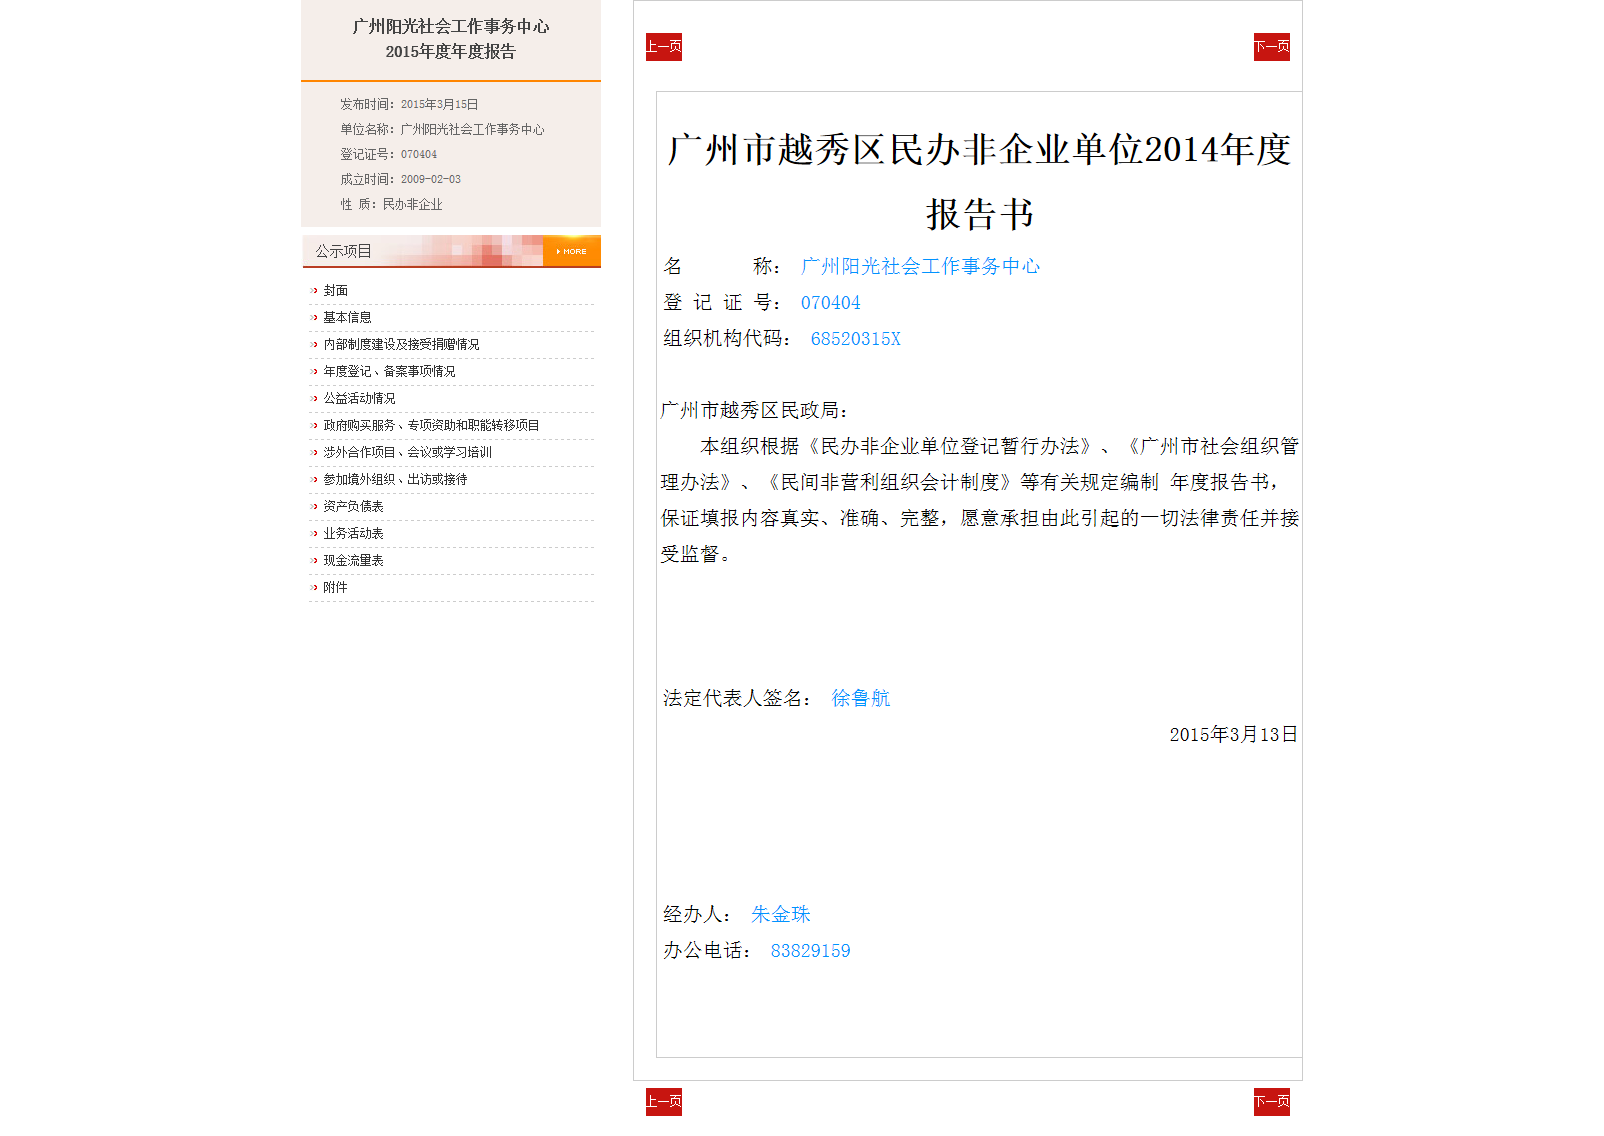Go to previous page using top 上一页 button
The height and width of the screenshot is (1136, 1604).
[663, 46]
